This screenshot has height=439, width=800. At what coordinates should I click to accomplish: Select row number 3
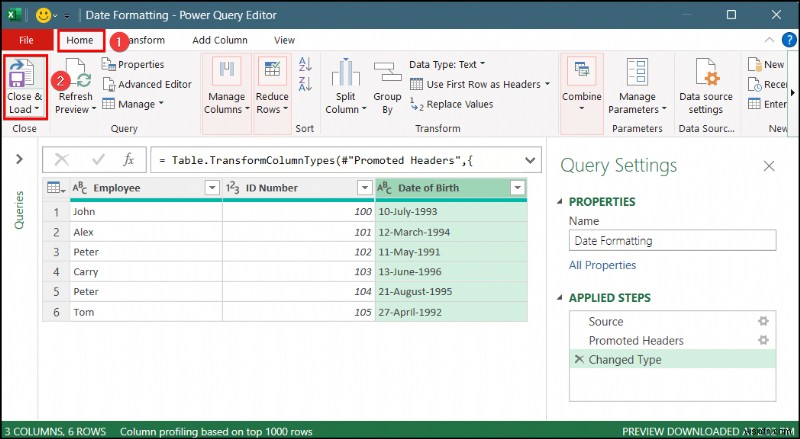coord(56,252)
